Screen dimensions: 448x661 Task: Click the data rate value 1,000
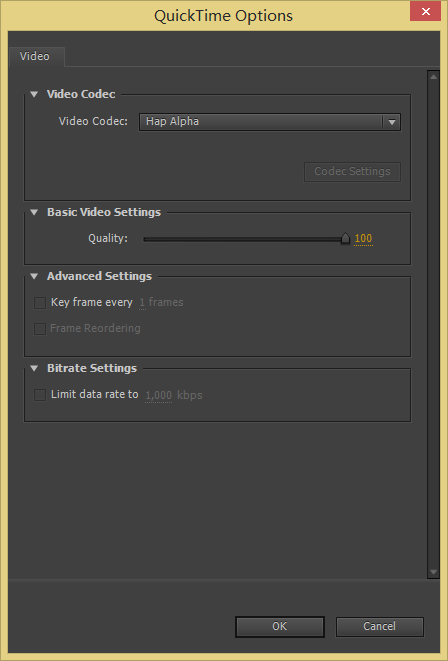coord(158,395)
